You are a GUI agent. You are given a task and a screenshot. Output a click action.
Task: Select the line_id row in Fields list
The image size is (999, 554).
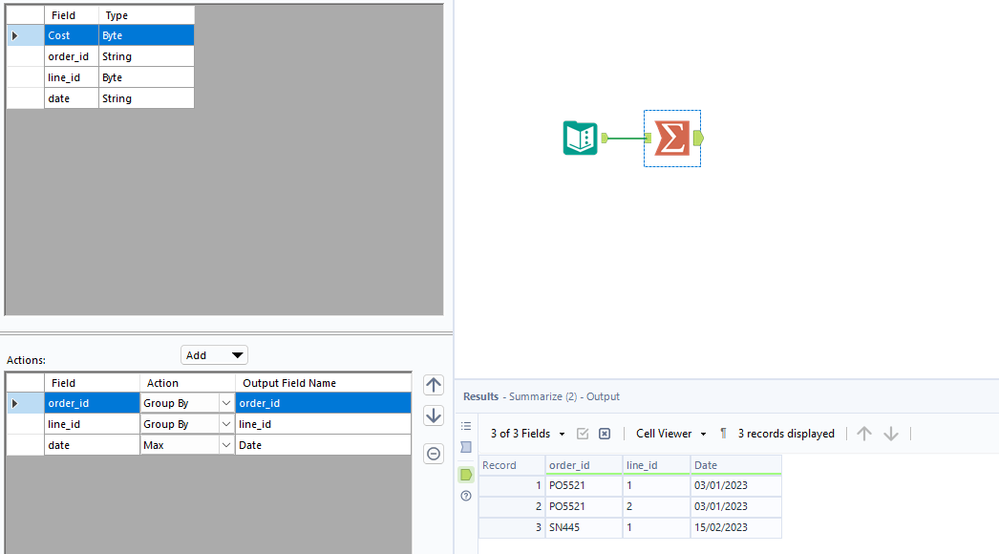pos(101,78)
